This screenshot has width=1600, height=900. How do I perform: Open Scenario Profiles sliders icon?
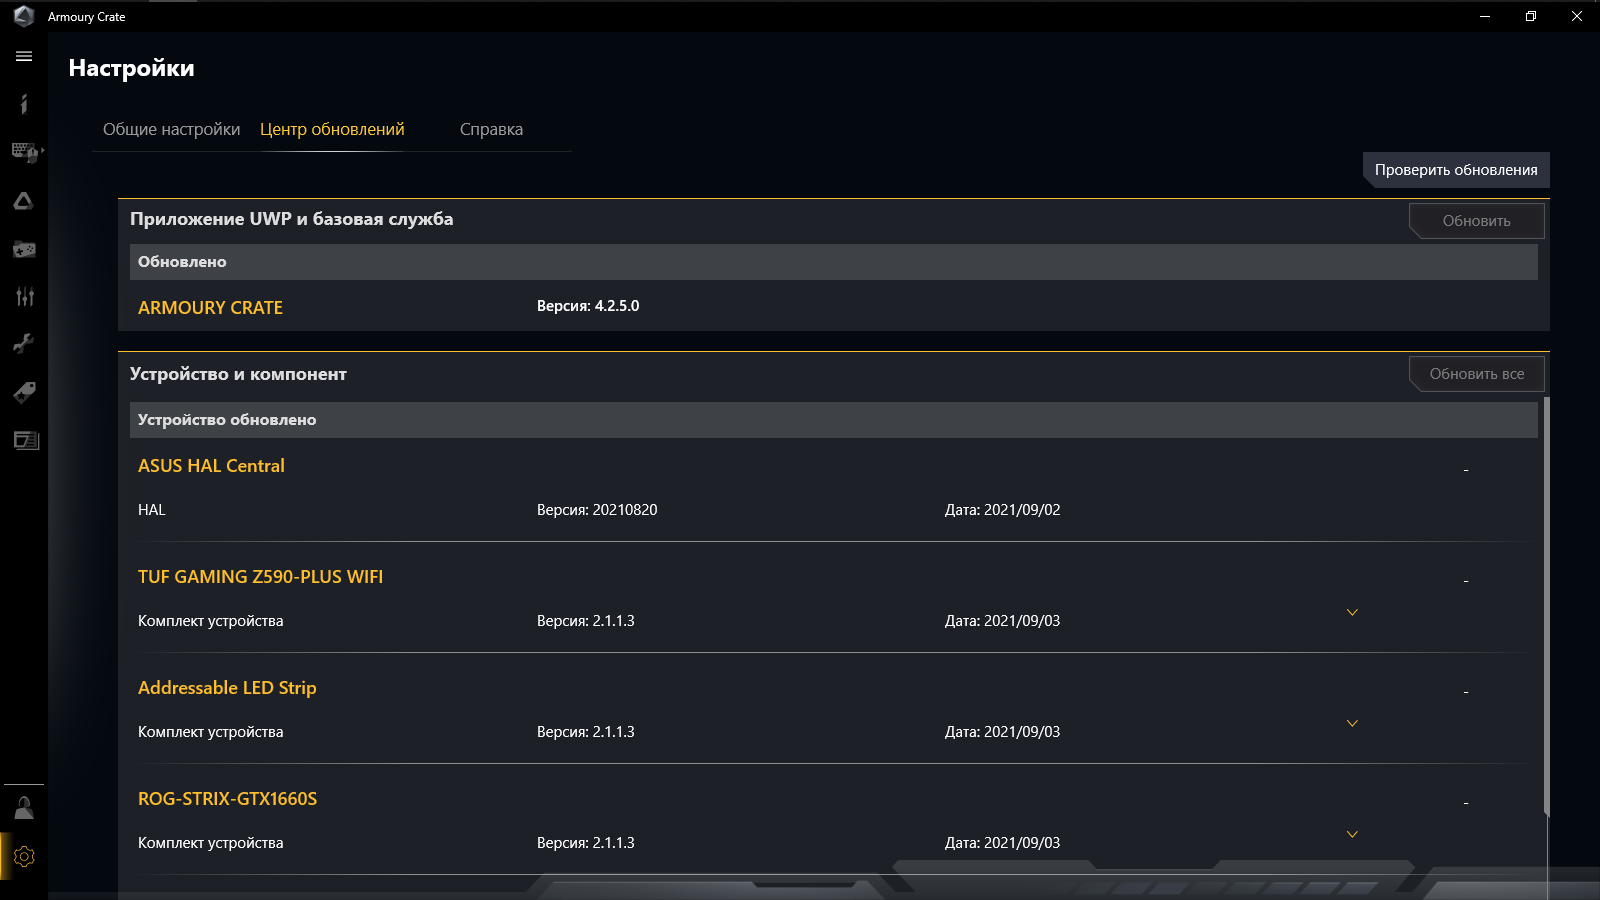tap(24, 296)
